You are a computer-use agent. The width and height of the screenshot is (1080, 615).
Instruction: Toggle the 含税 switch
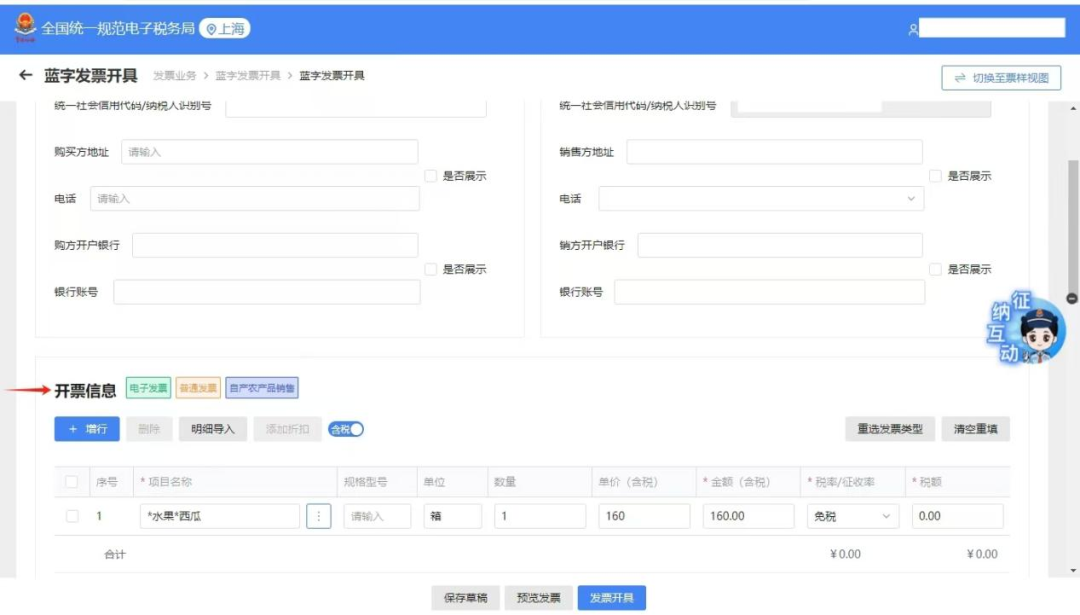tap(346, 429)
